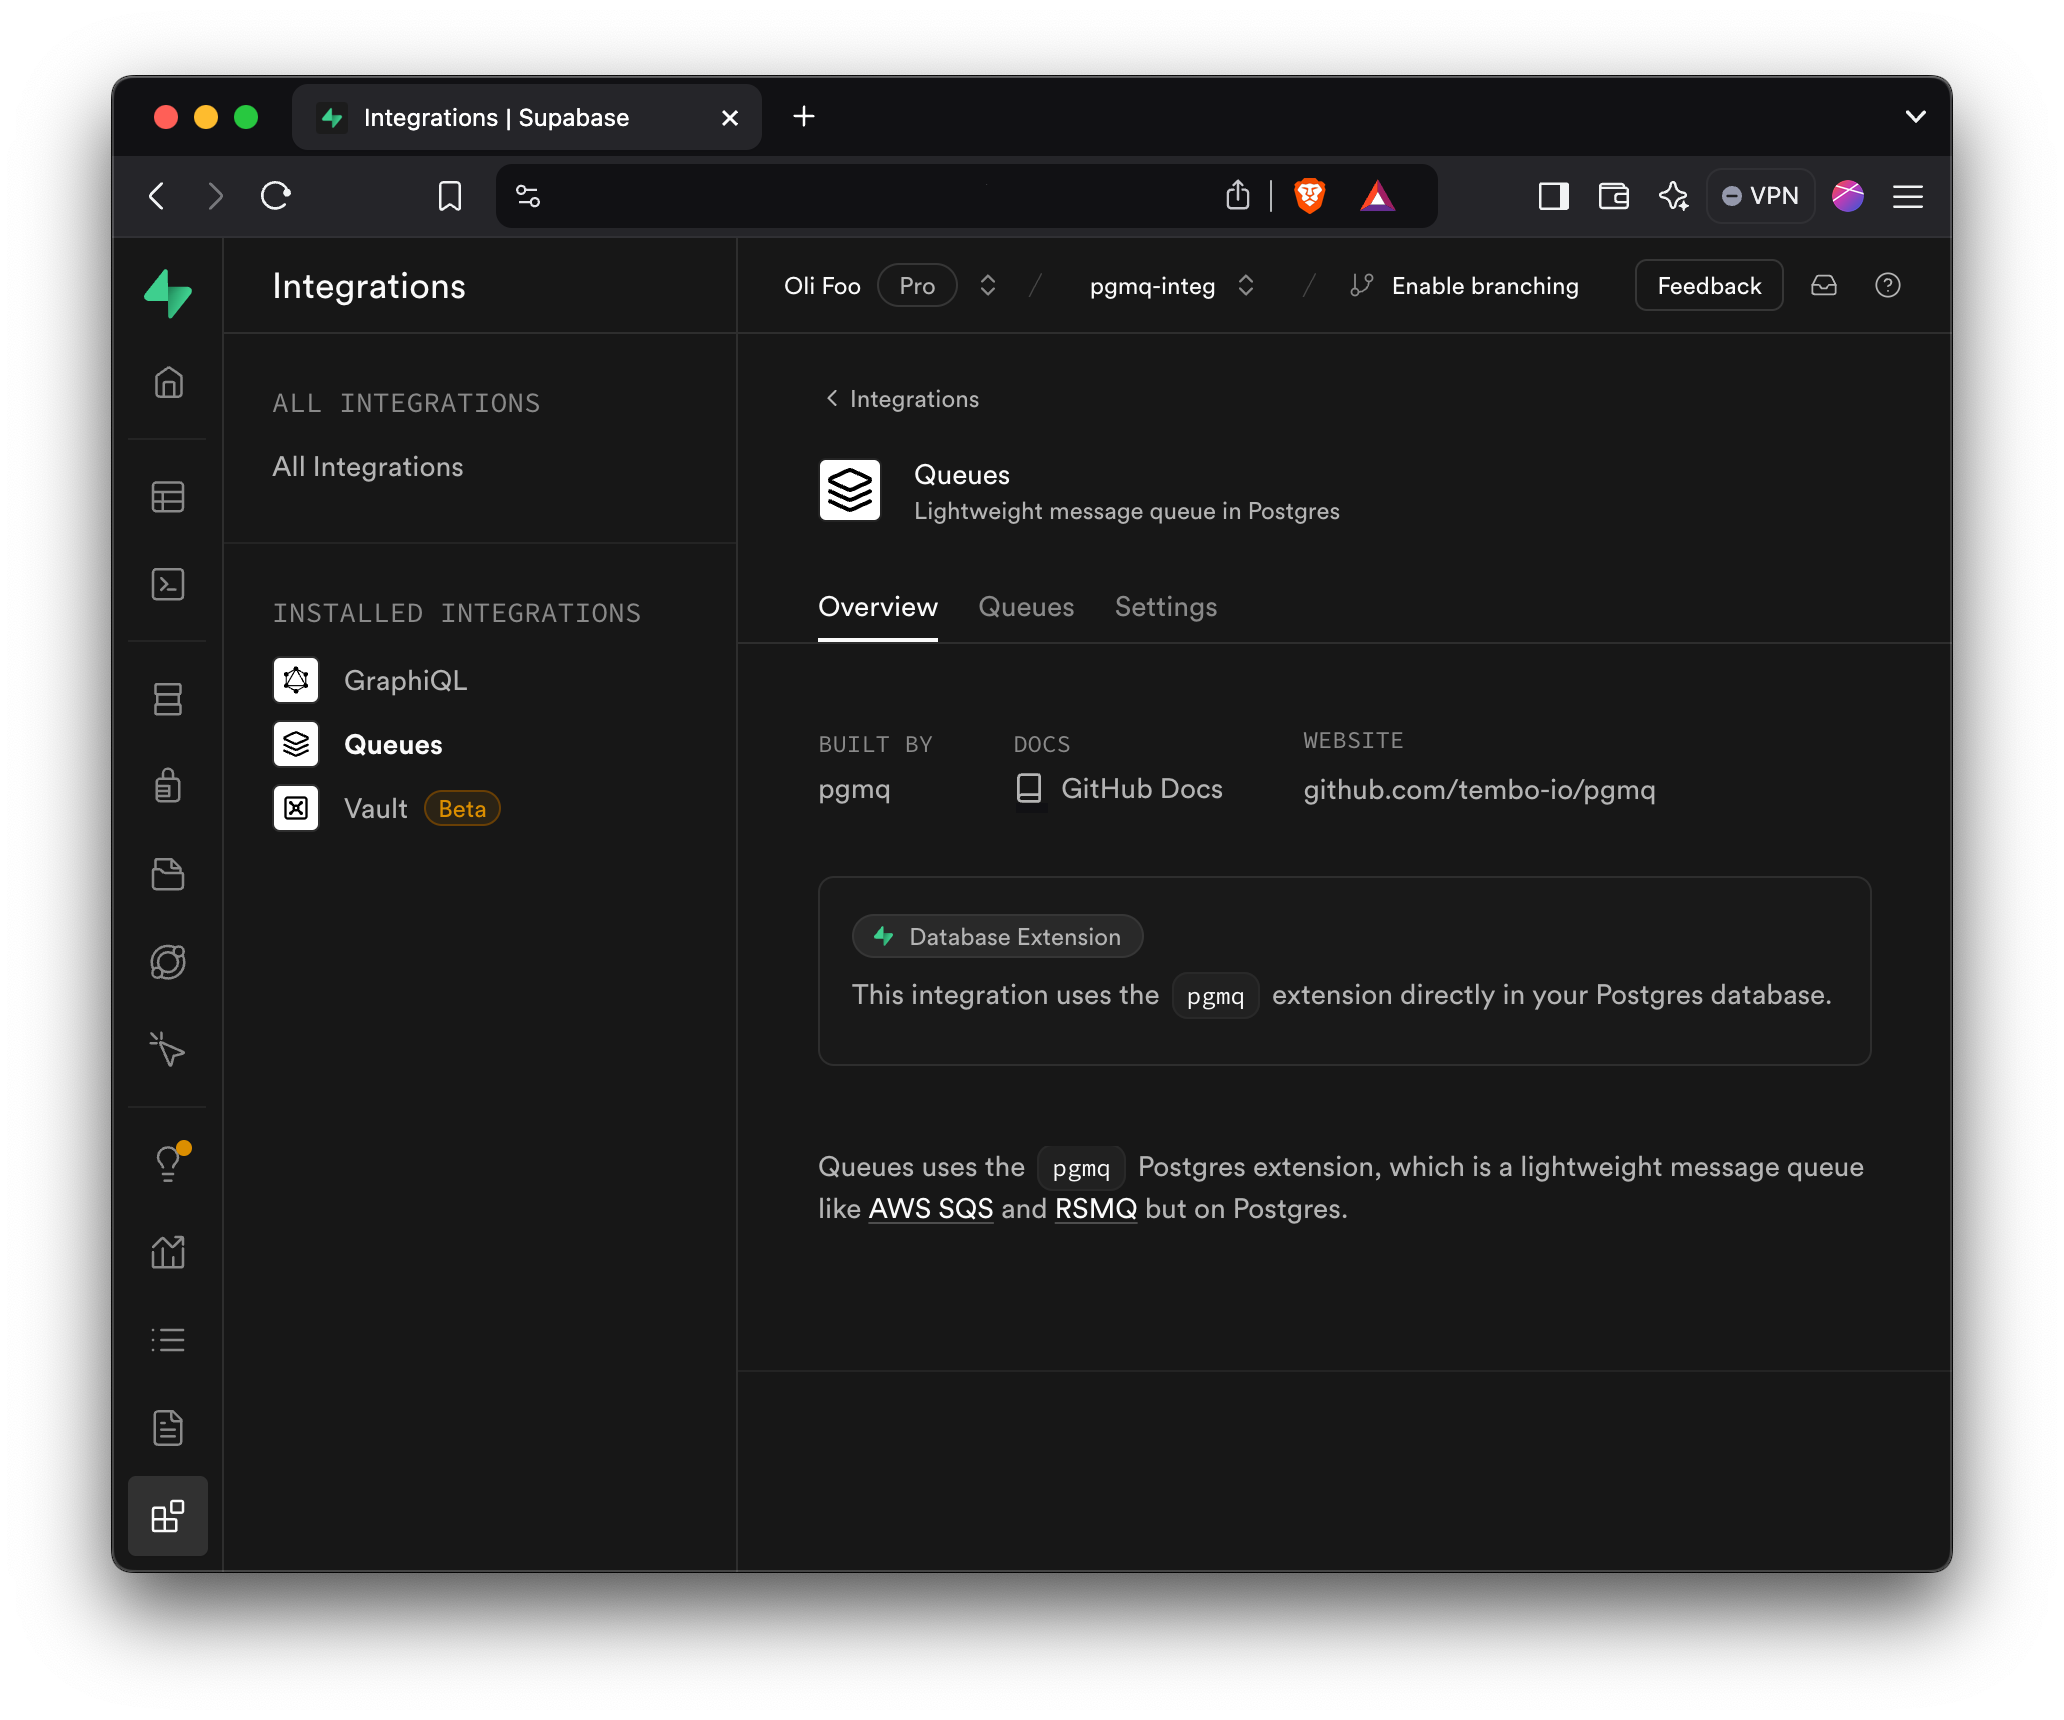Reload the page

coord(275,196)
